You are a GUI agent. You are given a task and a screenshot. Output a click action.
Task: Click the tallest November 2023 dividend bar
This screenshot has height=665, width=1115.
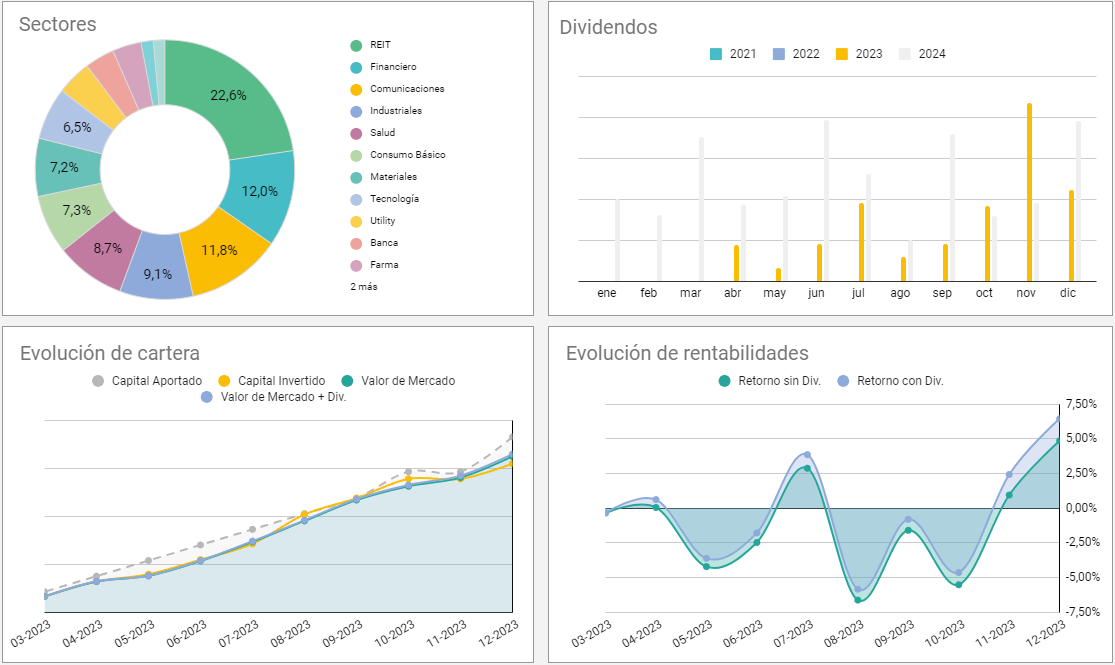click(1029, 192)
